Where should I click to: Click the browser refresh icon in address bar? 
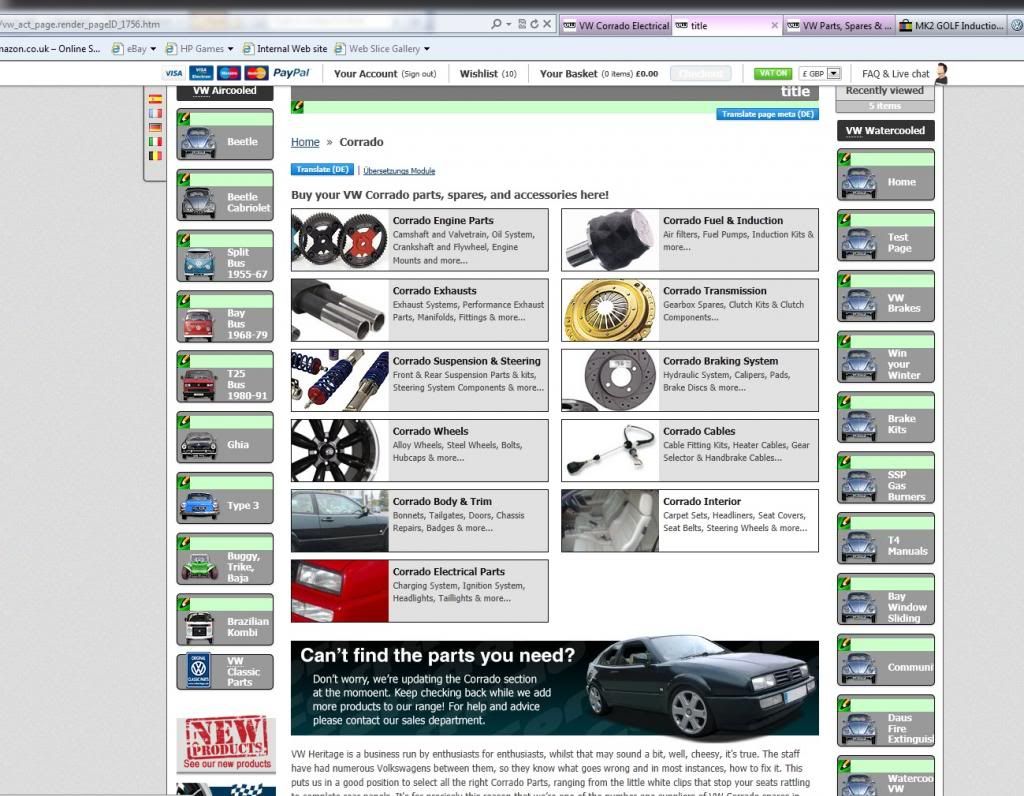(x=534, y=24)
